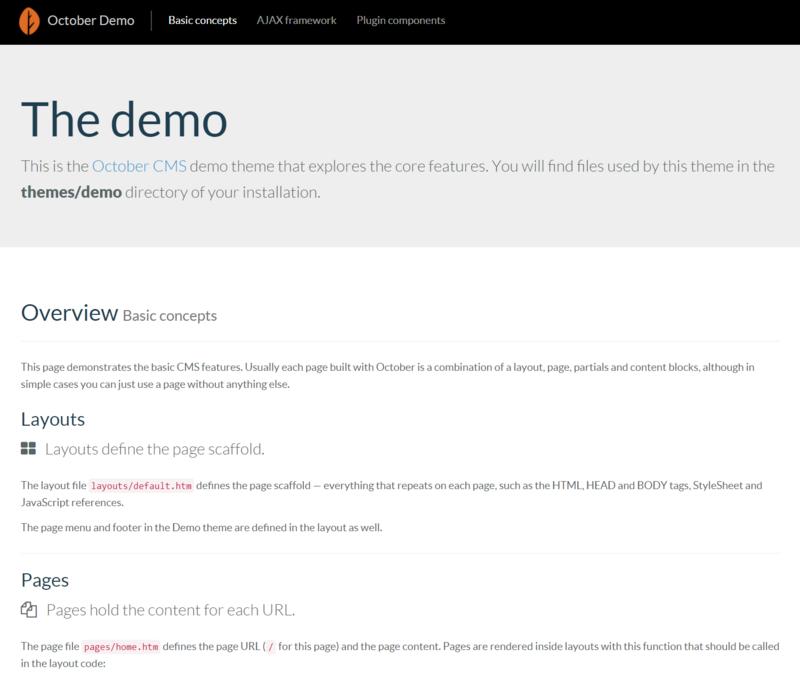Click 'Pages hold the content for each URL.'
This screenshot has width=800, height=674.
171,610
